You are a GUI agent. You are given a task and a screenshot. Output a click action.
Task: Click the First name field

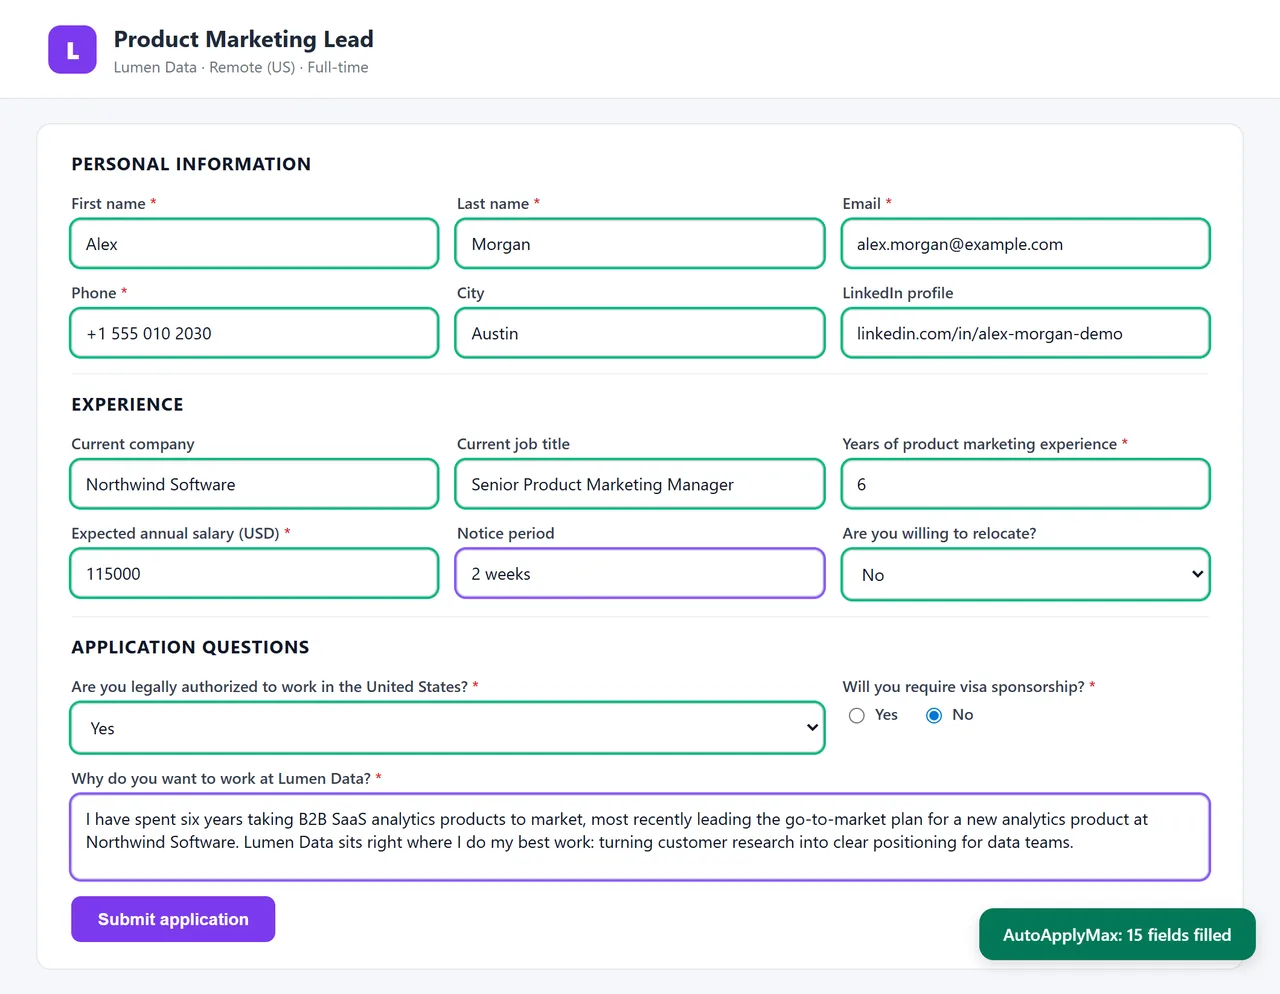254,244
